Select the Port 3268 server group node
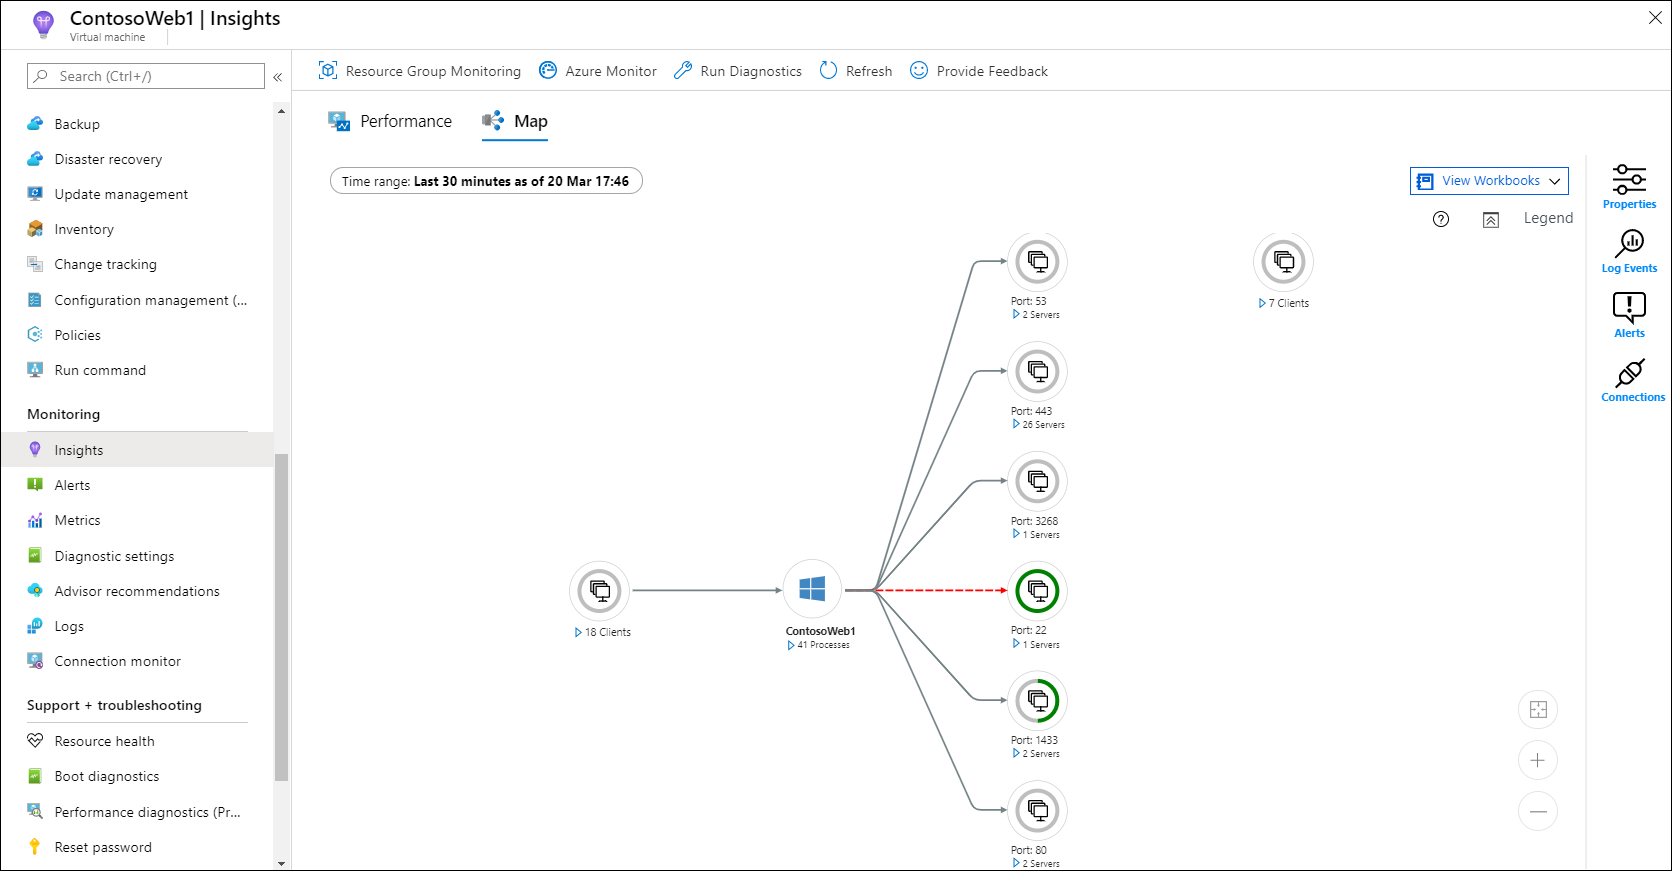Image resolution: width=1672 pixels, height=871 pixels. (1038, 481)
